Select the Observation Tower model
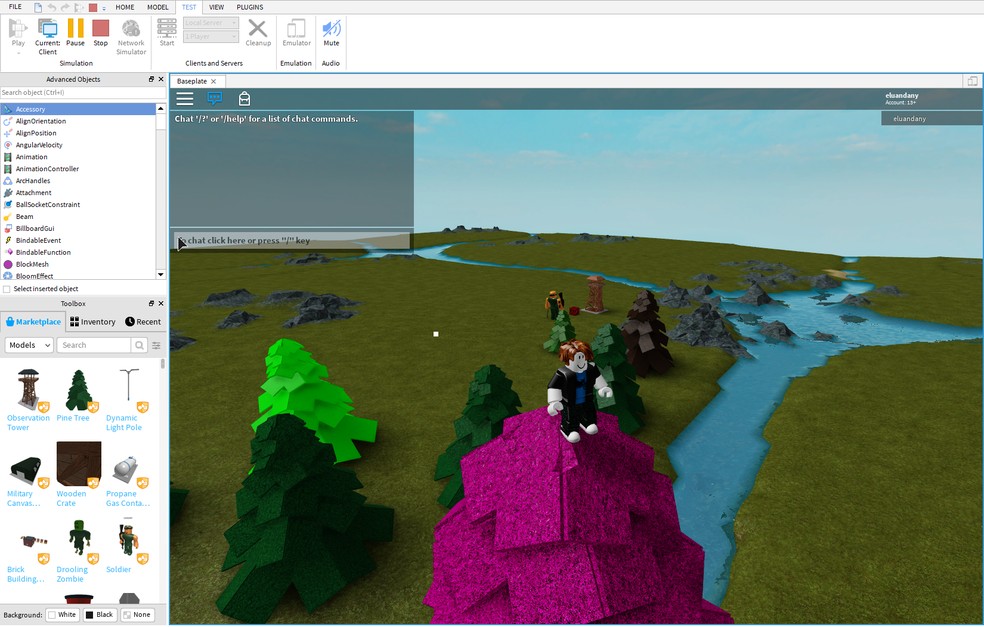984x627 pixels. coord(28,400)
